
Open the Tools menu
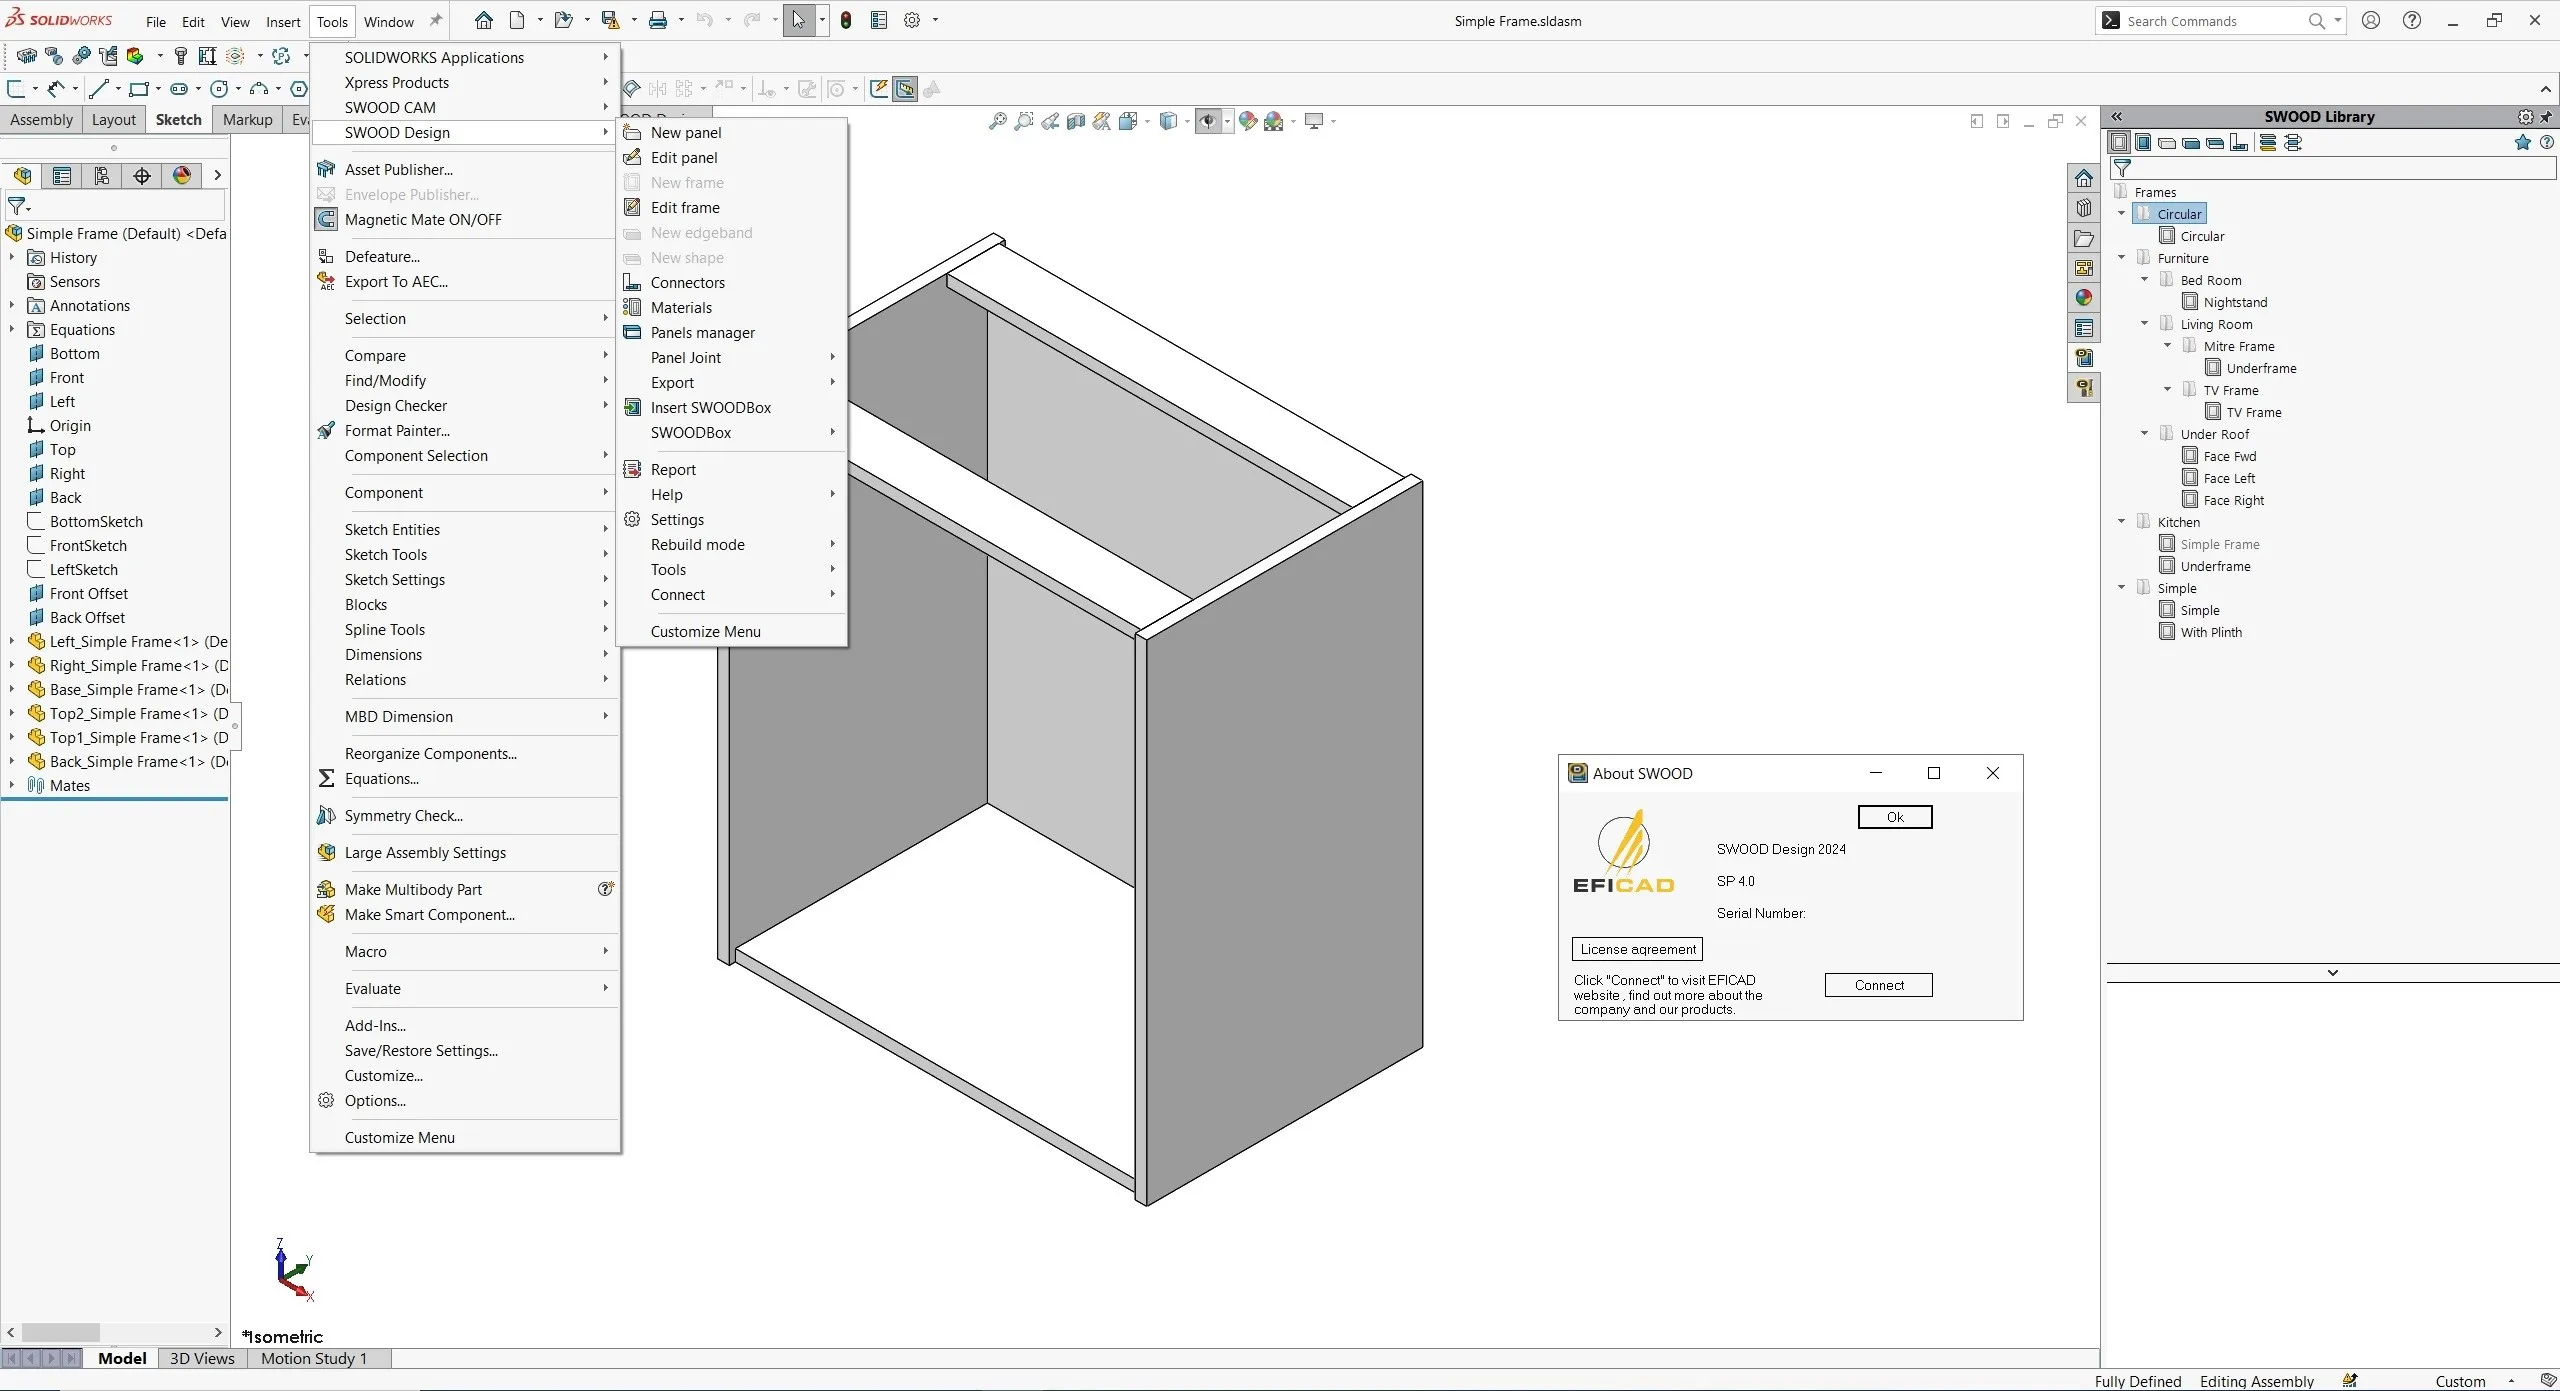point(332,21)
